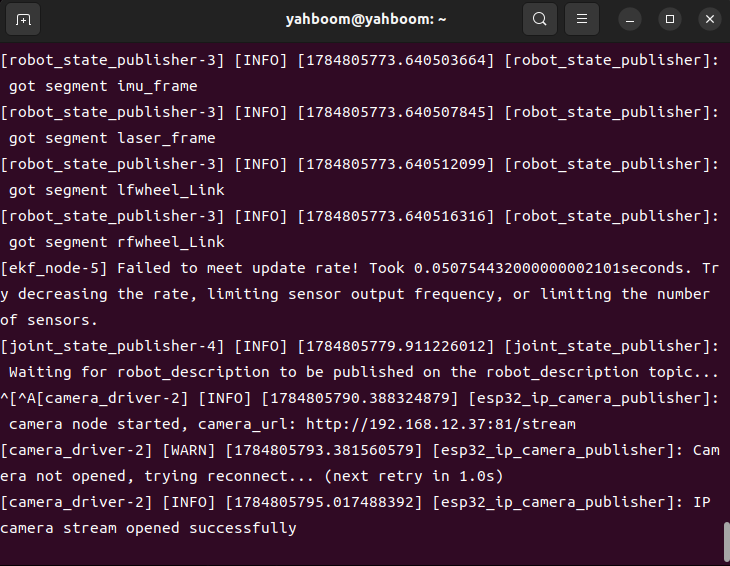This screenshot has width=730, height=566.
Task: Click timestamp 1784805773.640507845
Action: (396, 112)
